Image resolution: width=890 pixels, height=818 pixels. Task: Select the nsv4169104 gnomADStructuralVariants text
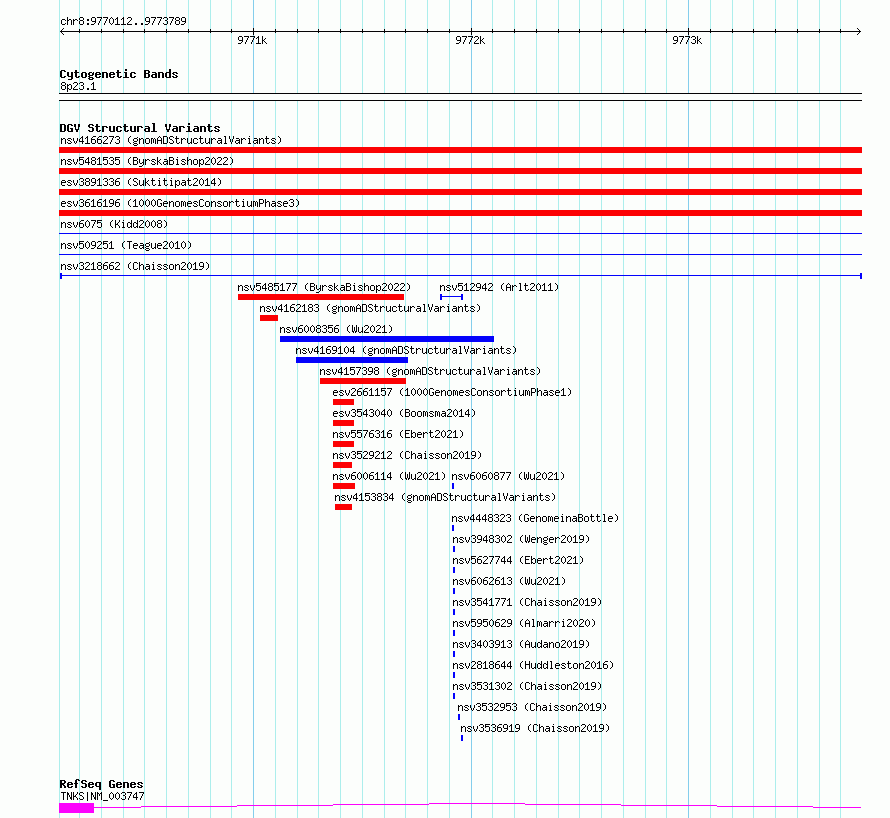coord(406,350)
